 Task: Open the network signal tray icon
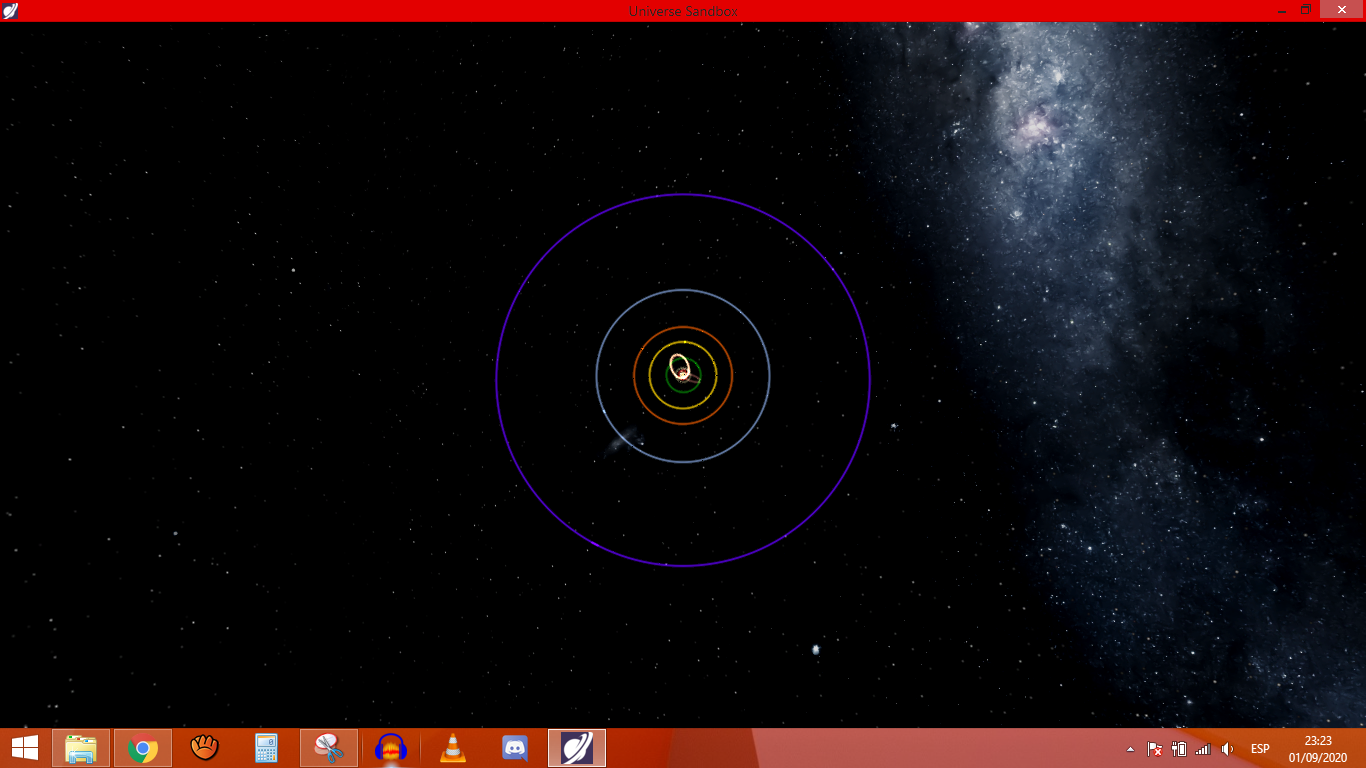point(1203,749)
